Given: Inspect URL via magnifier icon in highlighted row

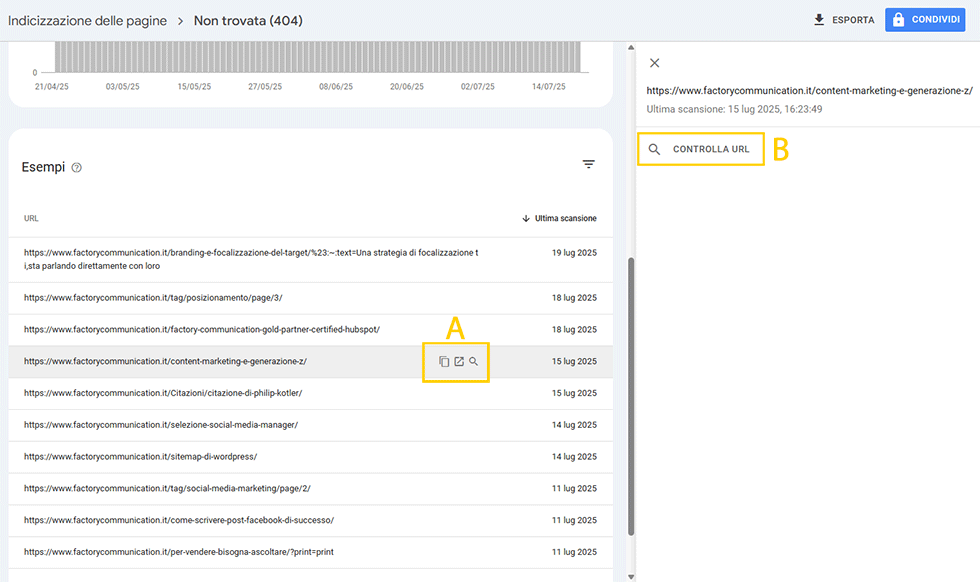Looking at the screenshot, I should point(474,361).
